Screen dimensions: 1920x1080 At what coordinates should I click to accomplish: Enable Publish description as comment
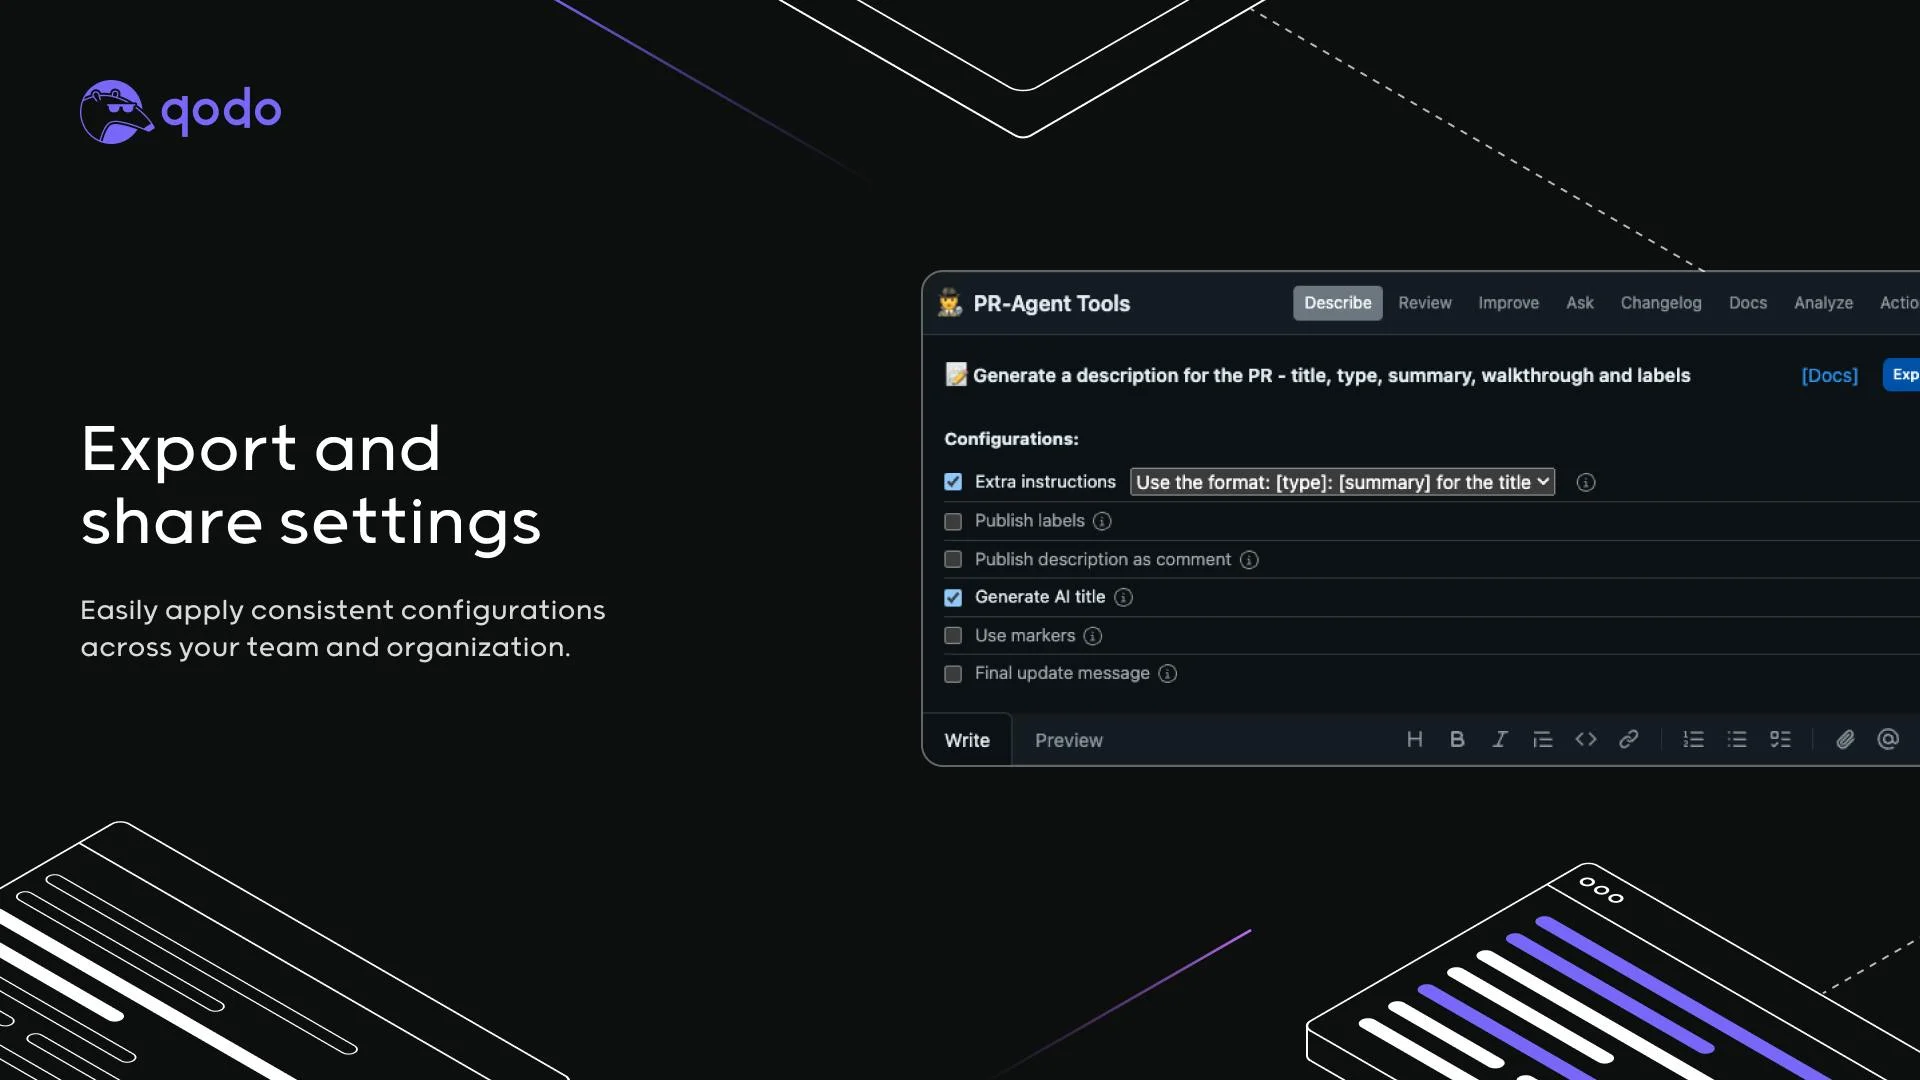(x=953, y=559)
